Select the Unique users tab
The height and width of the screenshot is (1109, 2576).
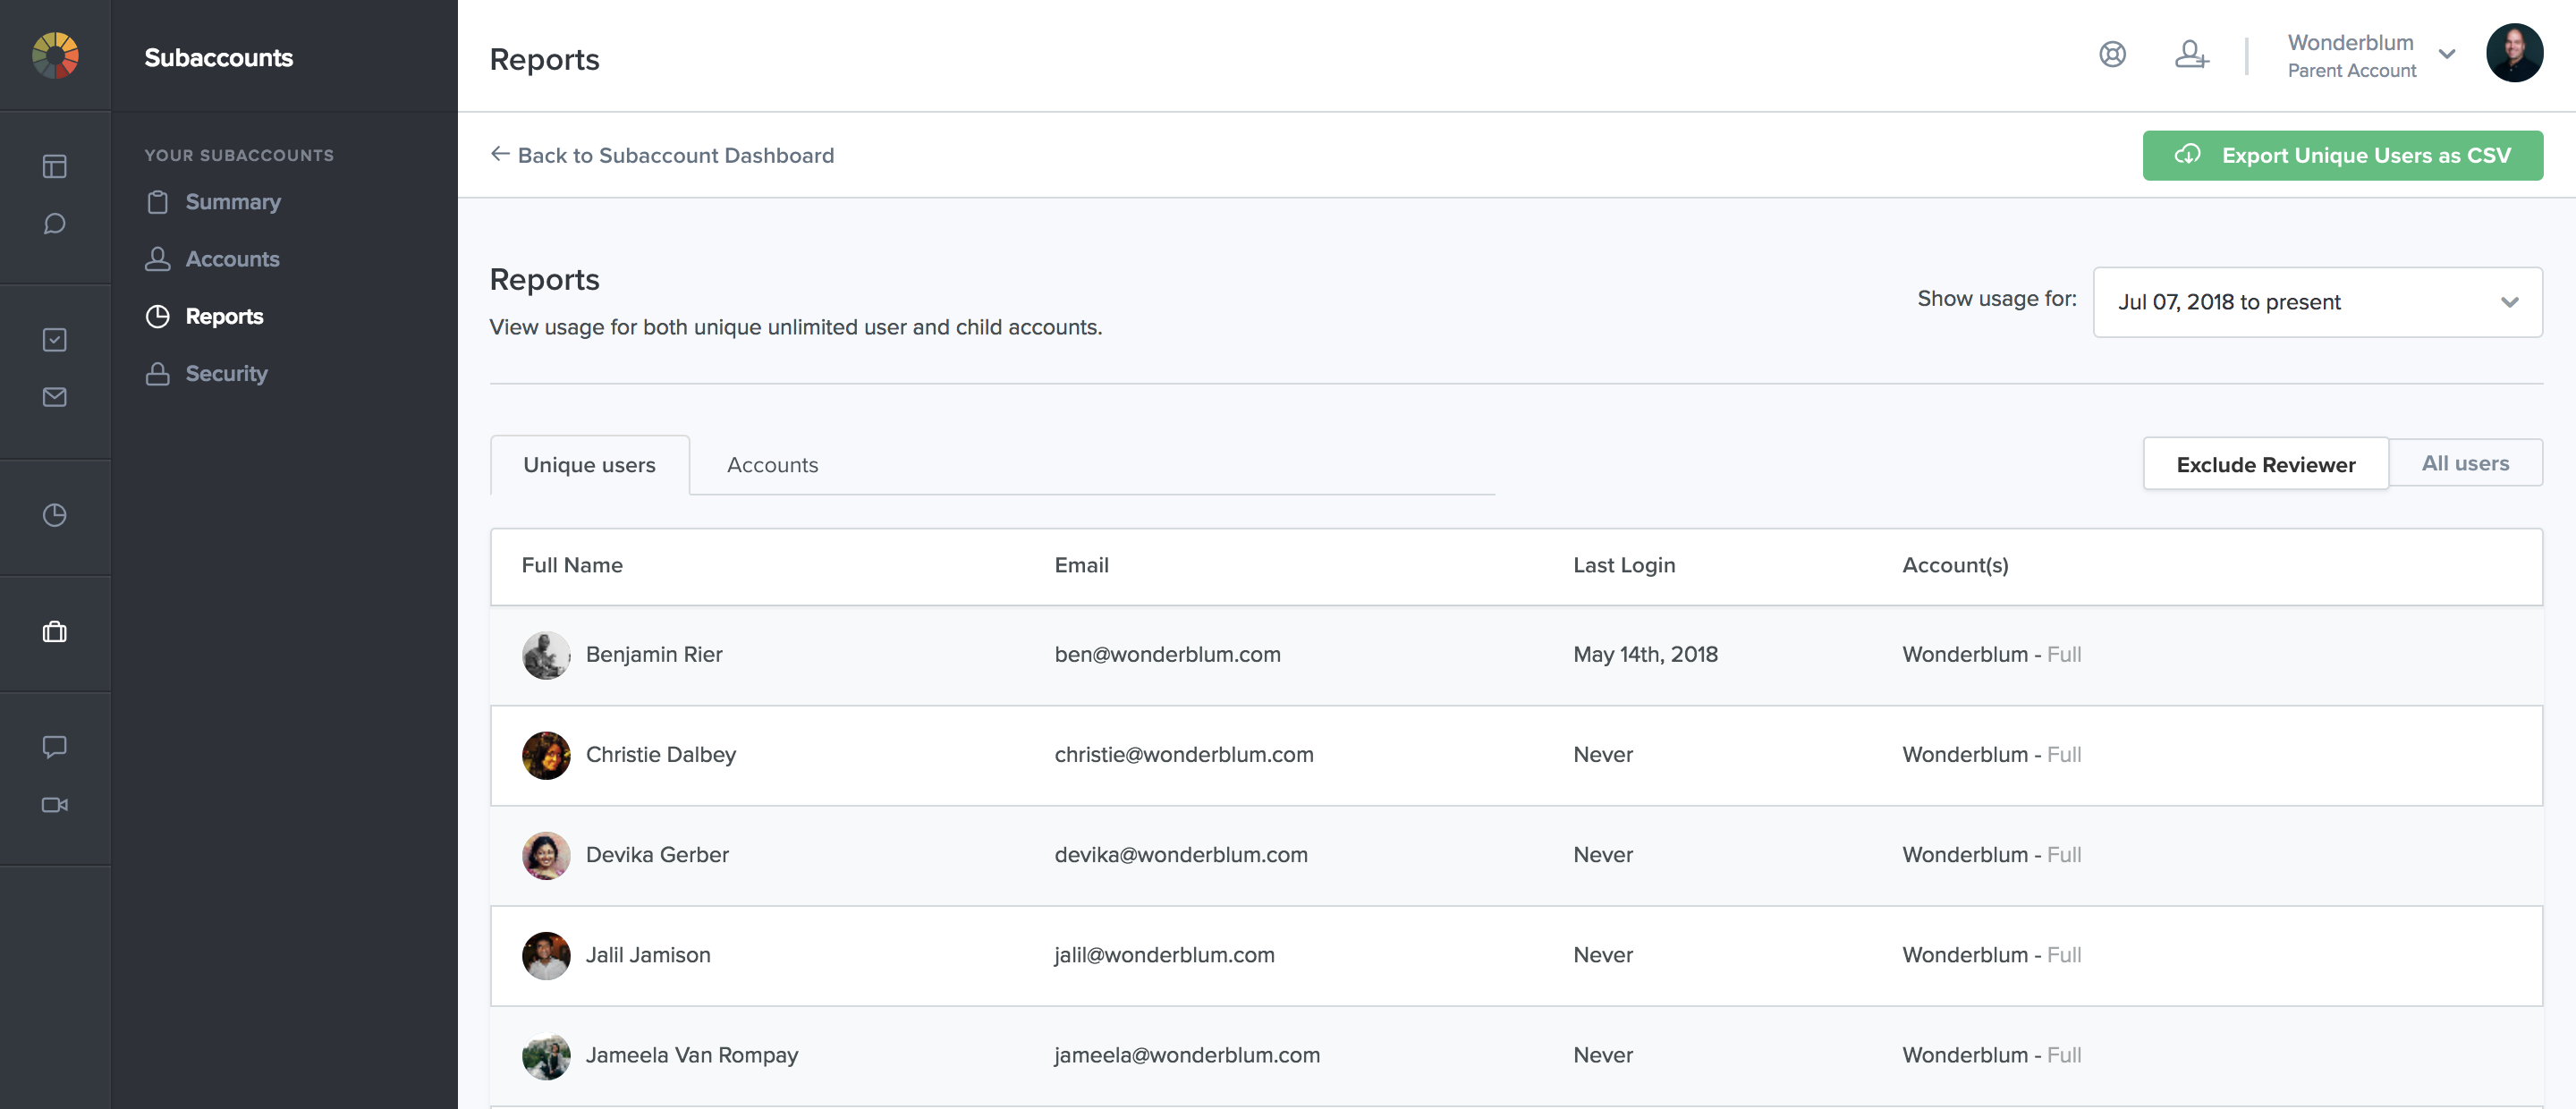(x=589, y=465)
